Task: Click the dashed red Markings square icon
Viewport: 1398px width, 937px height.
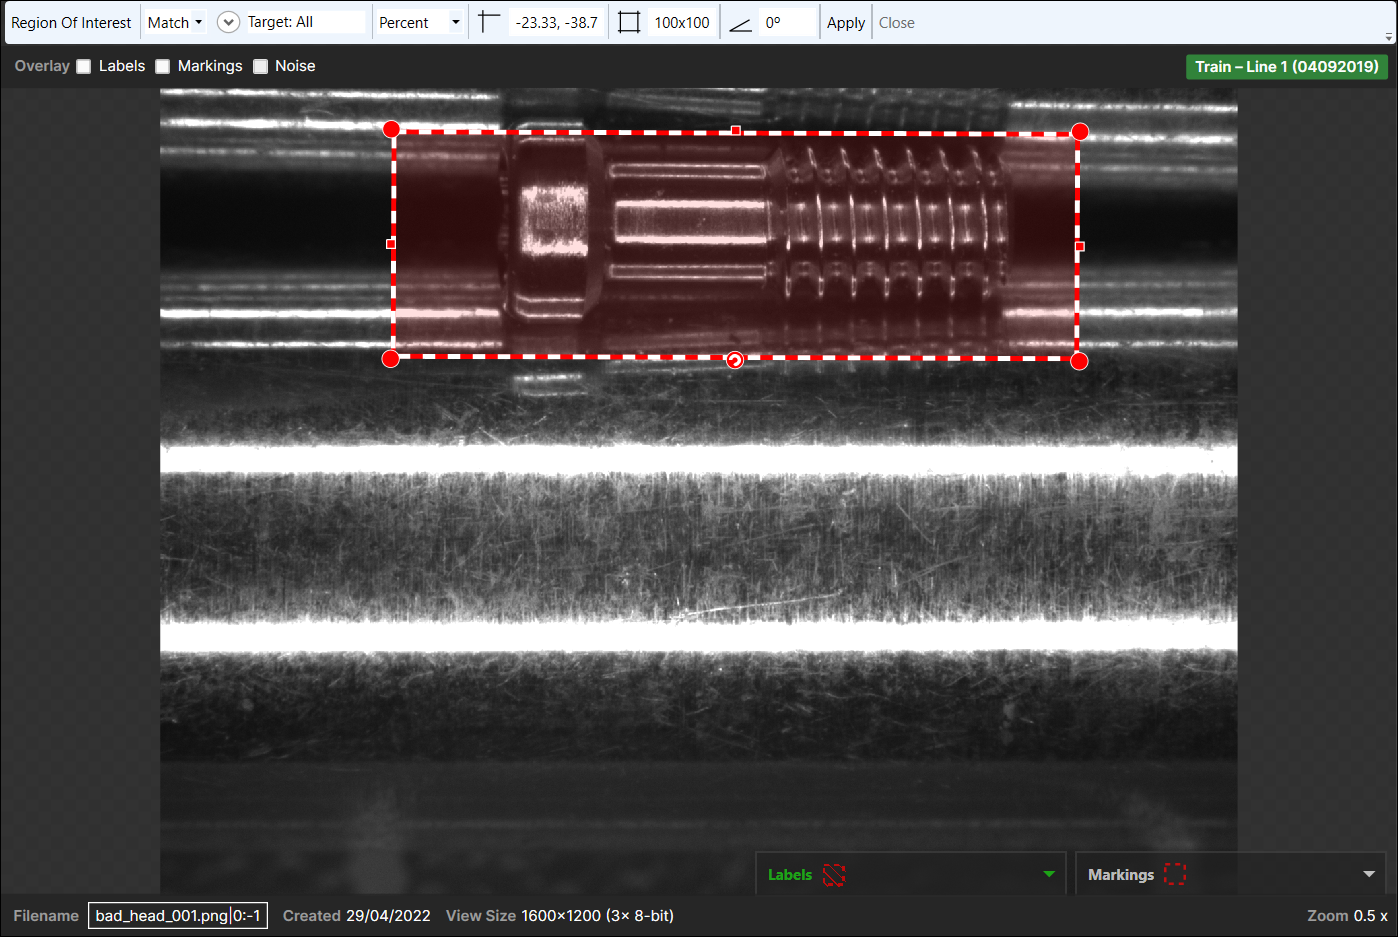Action: pyautogui.click(x=1175, y=875)
